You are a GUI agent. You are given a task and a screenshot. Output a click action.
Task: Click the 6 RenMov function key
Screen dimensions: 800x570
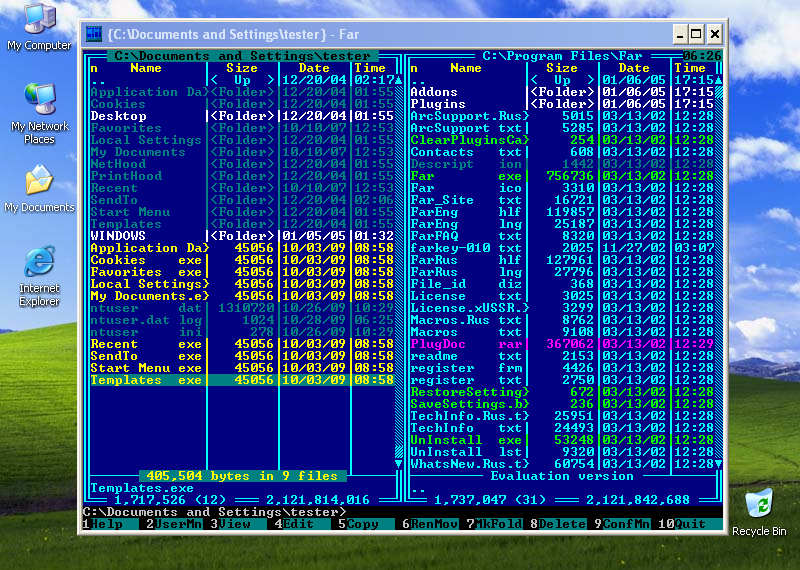coord(430,524)
